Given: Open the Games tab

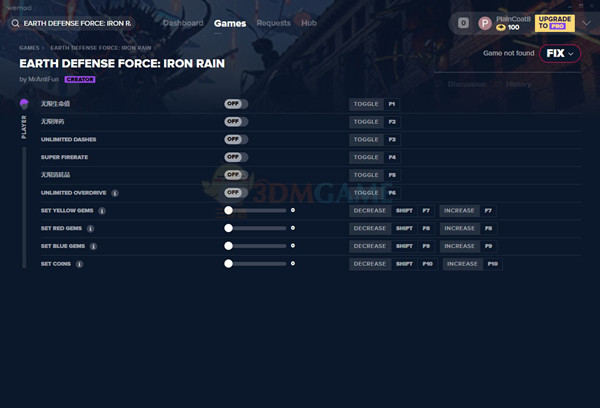Looking at the screenshot, I should [x=230, y=23].
